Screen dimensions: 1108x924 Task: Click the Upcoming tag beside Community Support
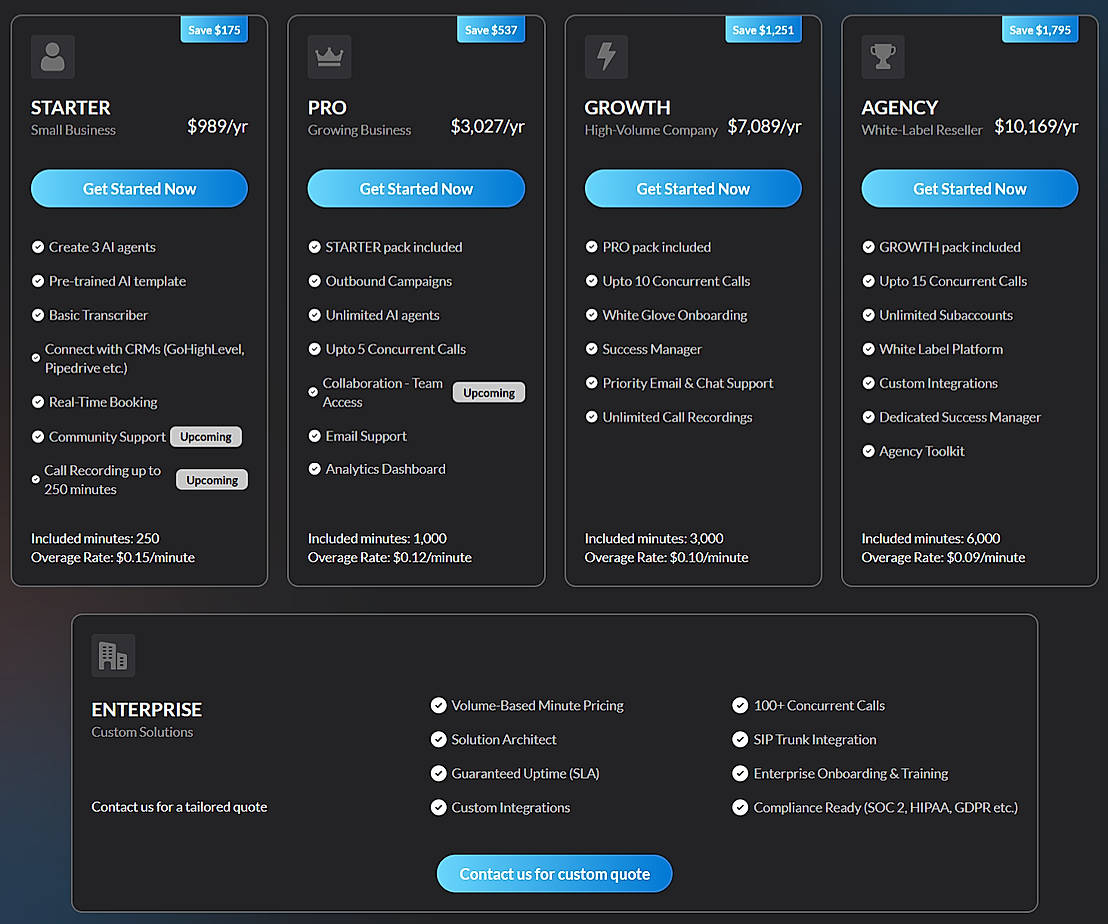tap(206, 437)
